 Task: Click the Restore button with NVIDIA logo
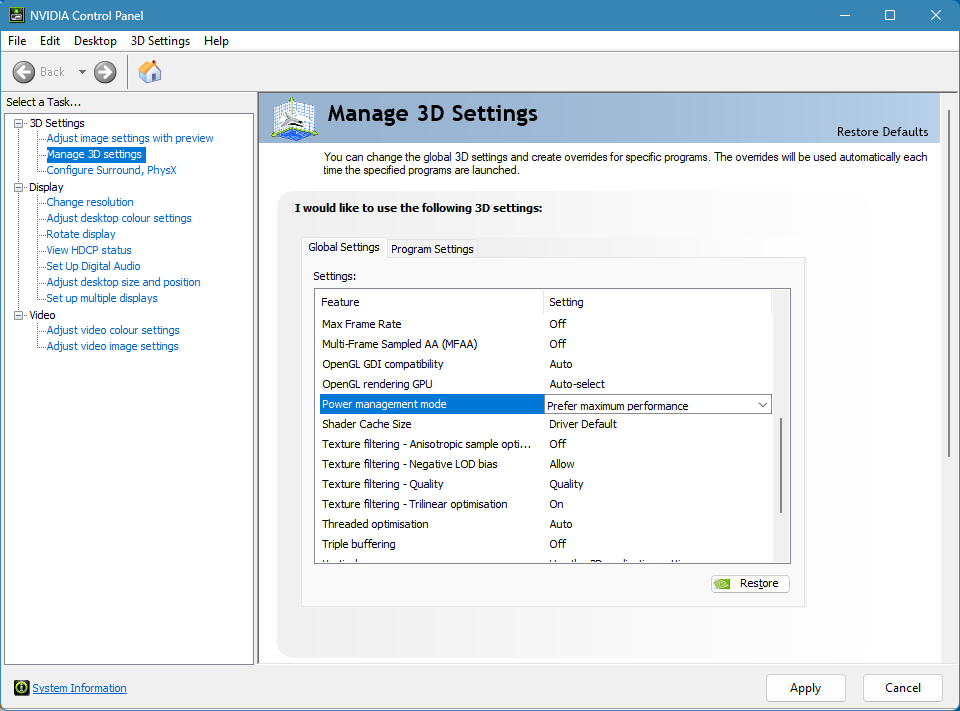pyautogui.click(x=750, y=584)
